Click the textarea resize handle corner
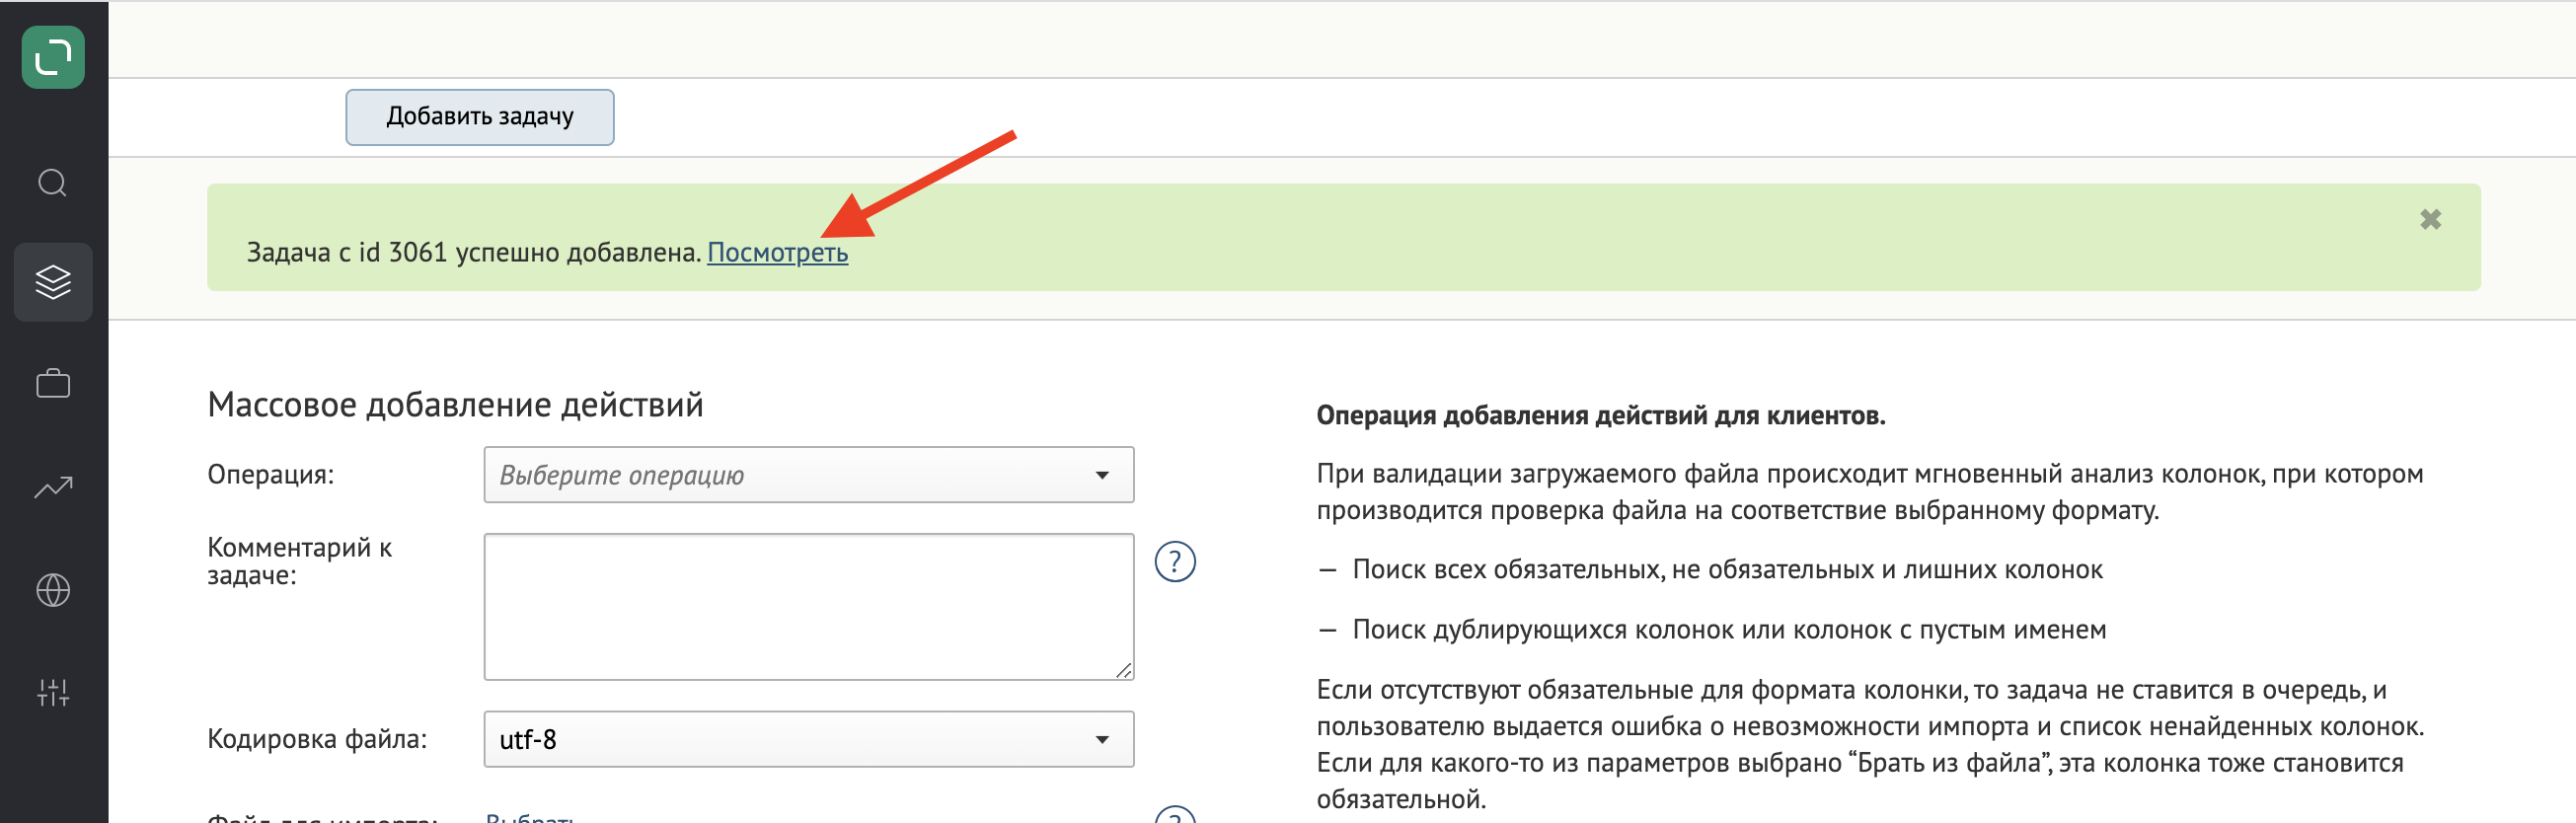This screenshot has width=2576, height=823. [x=1124, y=671]
